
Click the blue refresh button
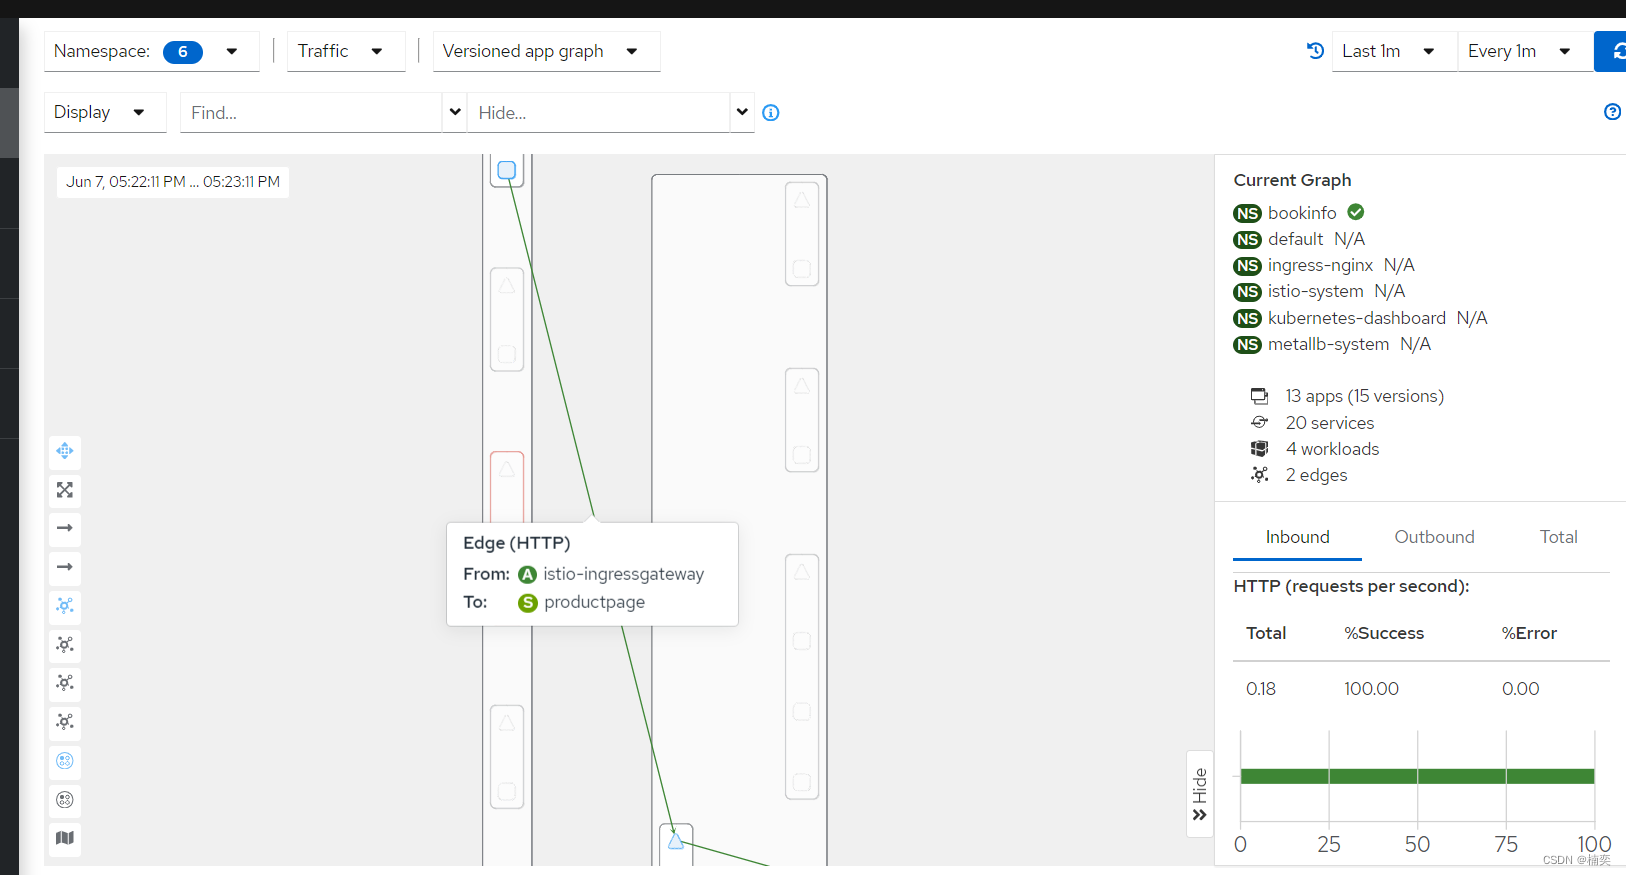coord(1612,51)
